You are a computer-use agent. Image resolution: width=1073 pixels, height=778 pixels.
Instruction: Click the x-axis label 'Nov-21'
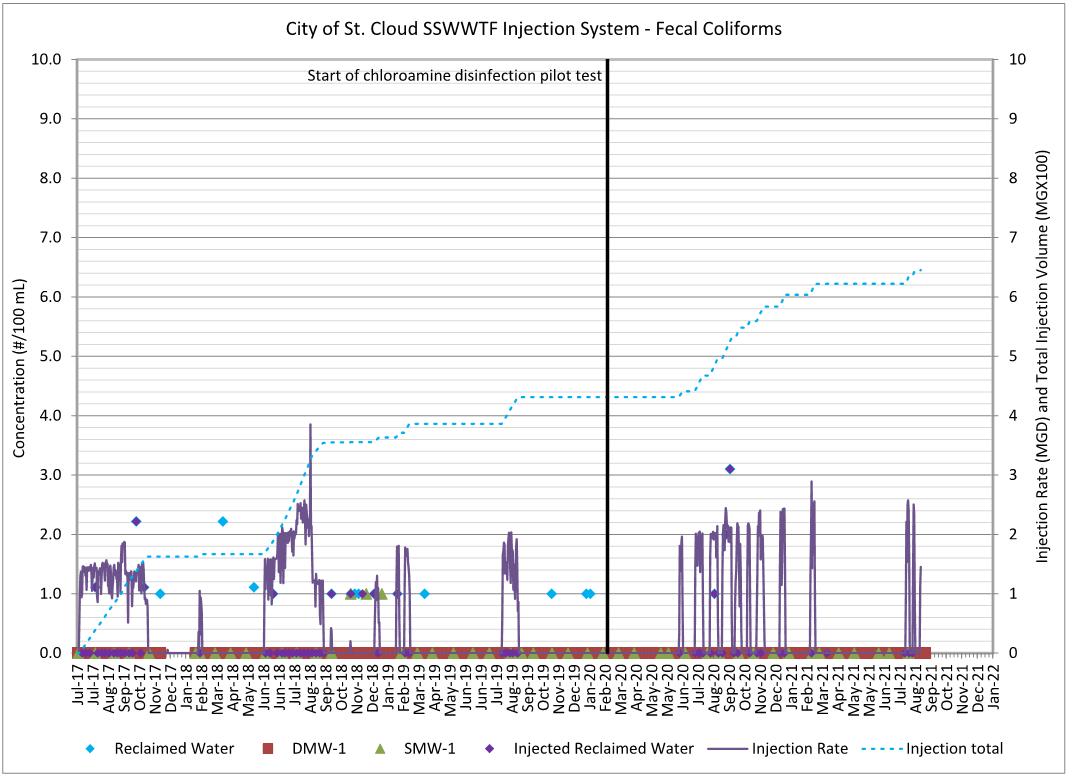coord(963,687)
